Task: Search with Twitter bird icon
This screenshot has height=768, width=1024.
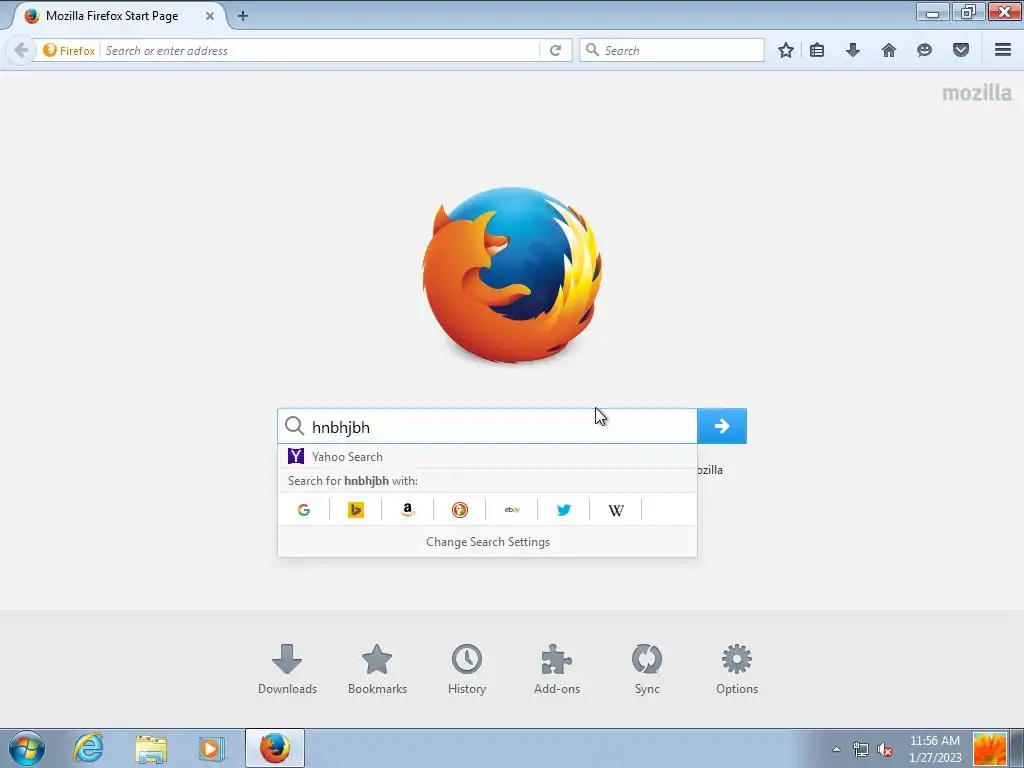Action: (564, 510)
